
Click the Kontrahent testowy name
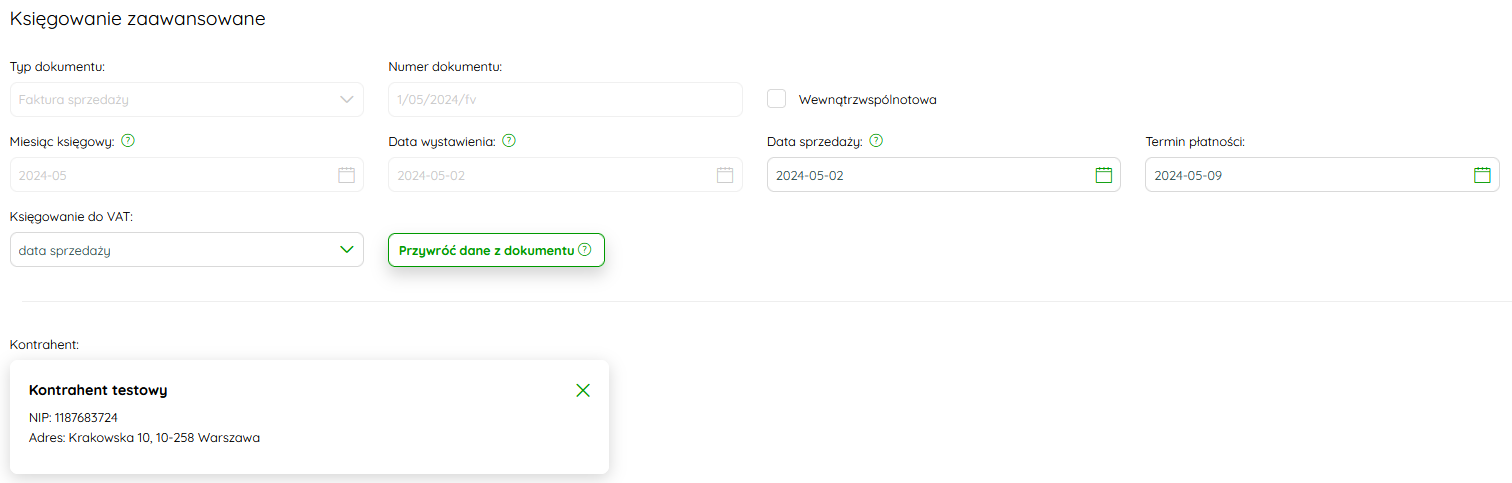(x=98, y=390)
